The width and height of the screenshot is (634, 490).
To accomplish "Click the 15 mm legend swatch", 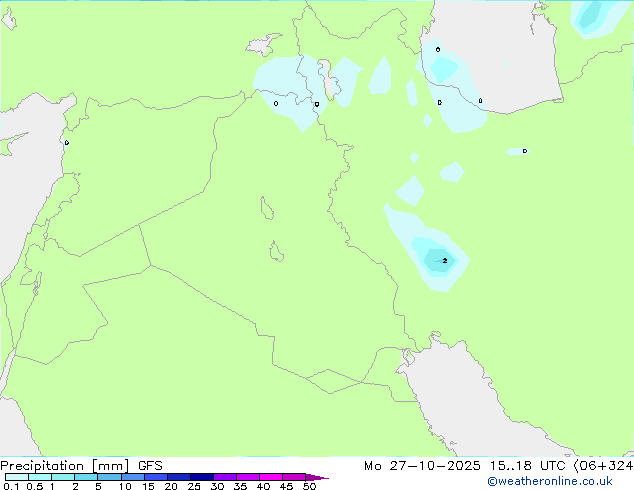I will pyautogui.click(x=156, y=477).
